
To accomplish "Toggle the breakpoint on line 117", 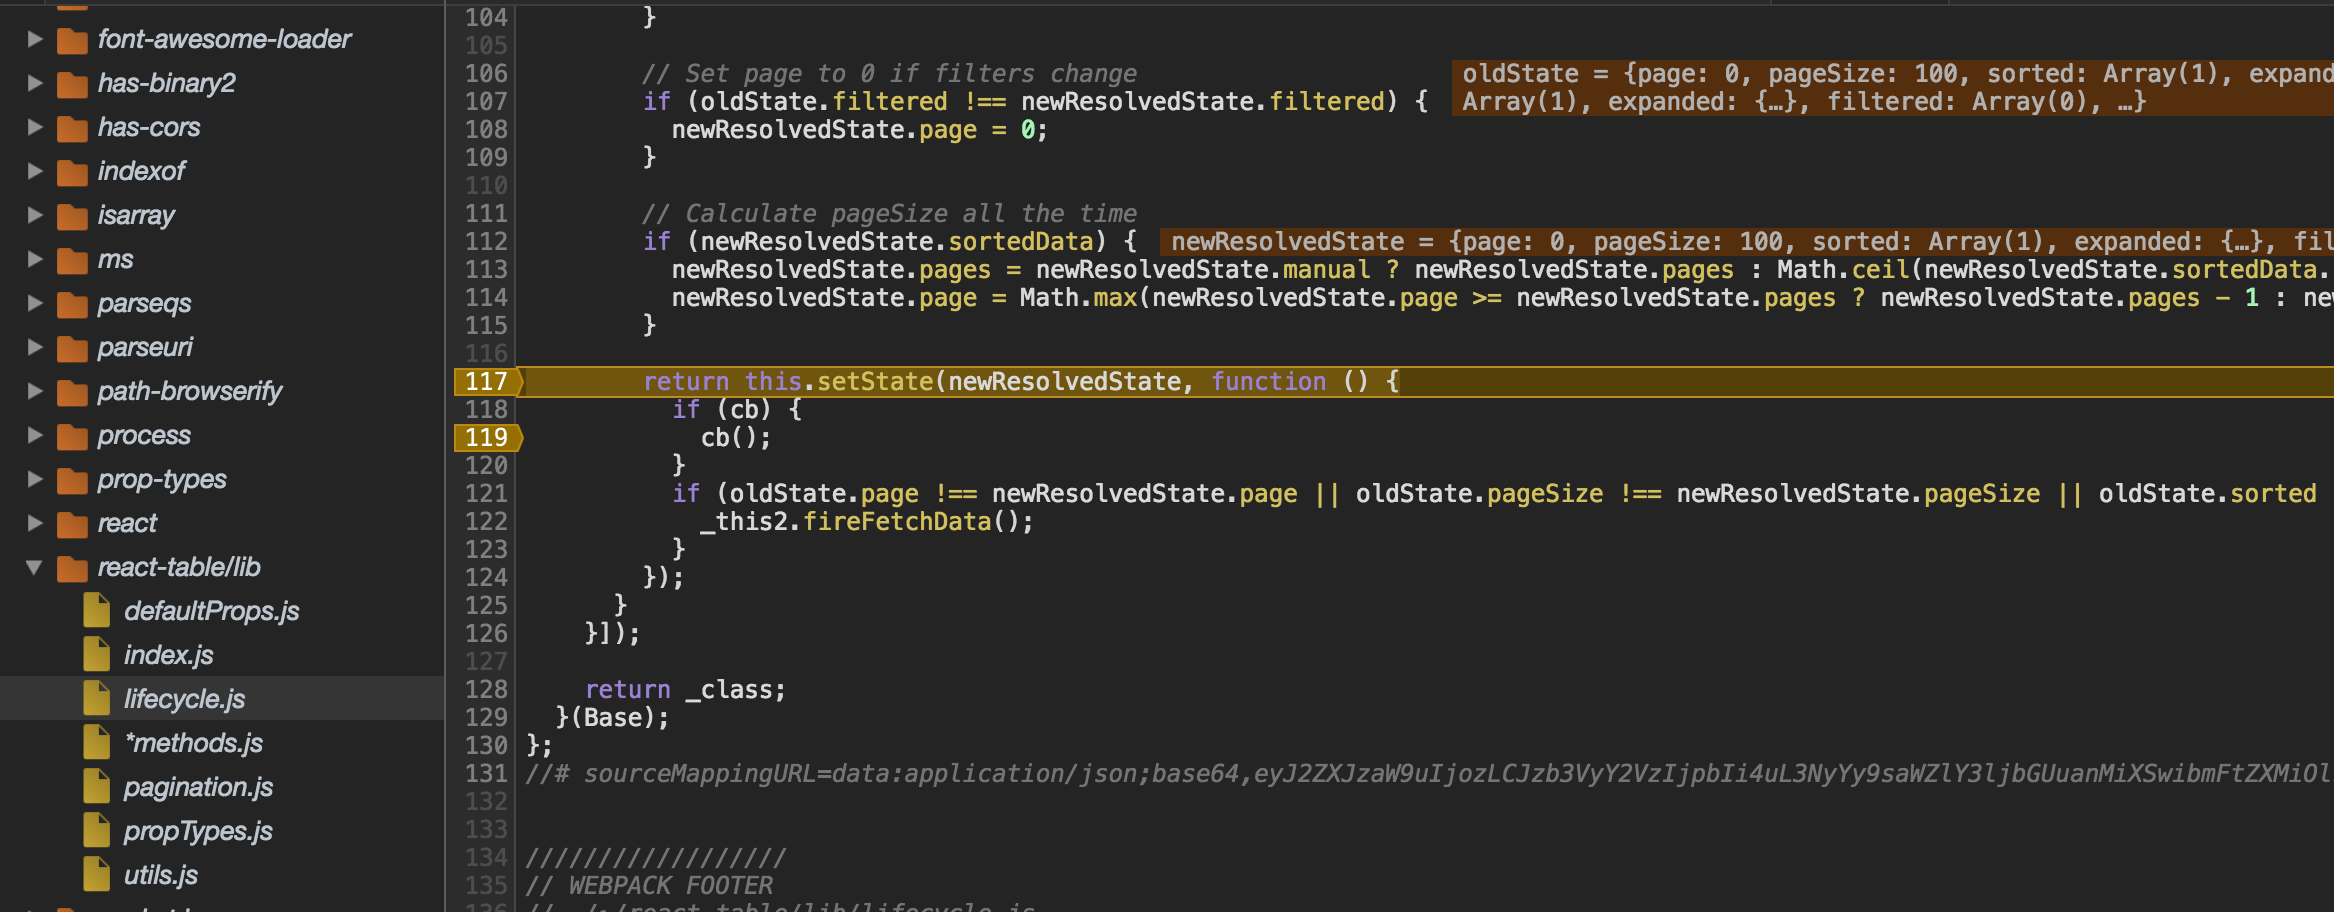I will (x=486, y=381).
